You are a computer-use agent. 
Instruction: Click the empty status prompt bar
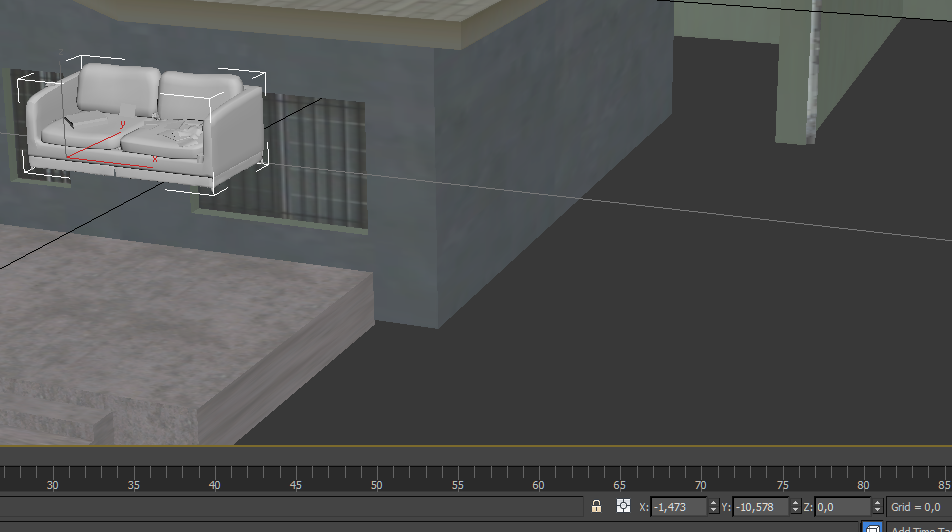click(x=290, y=507)
